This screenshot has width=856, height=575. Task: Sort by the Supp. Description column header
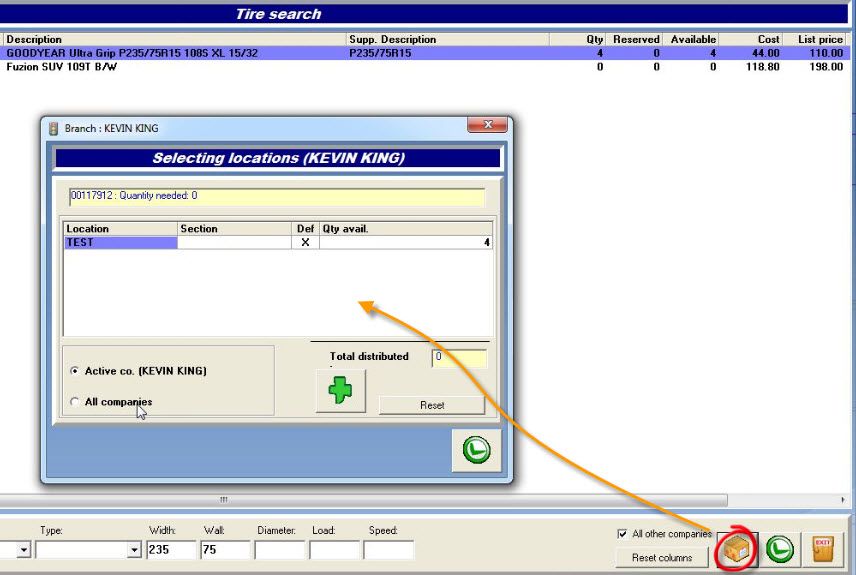click(448, 39)
